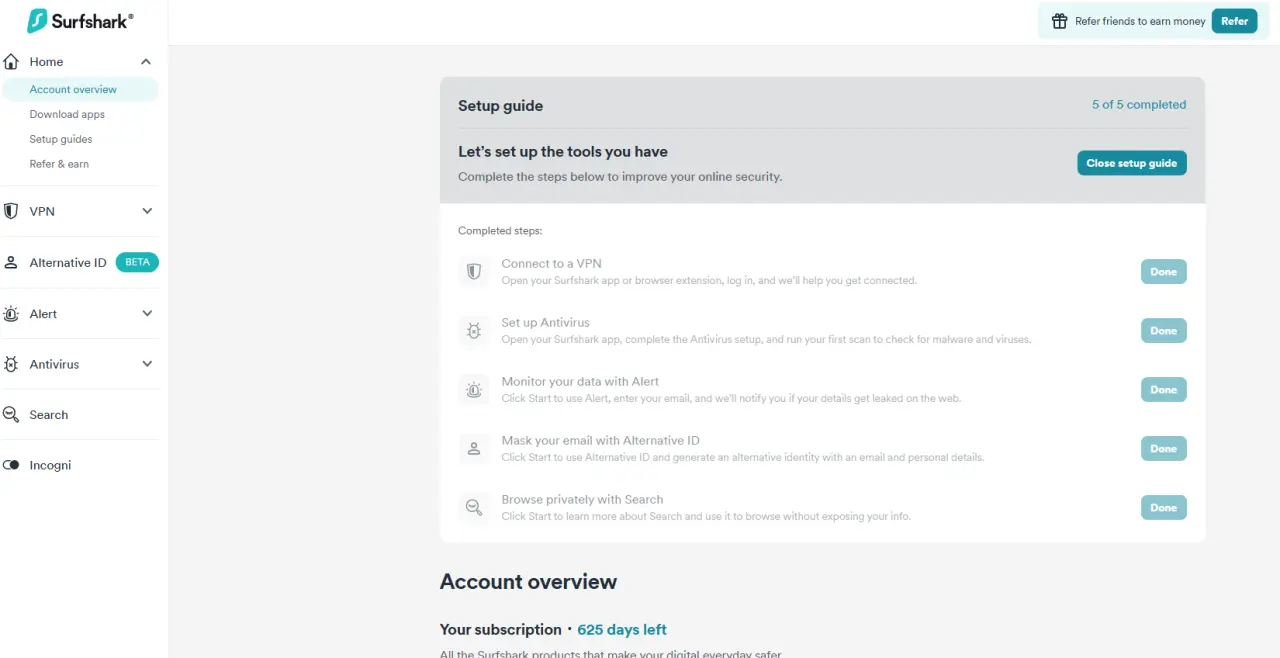Click the Close setup guide button

tap(1132, 163)
